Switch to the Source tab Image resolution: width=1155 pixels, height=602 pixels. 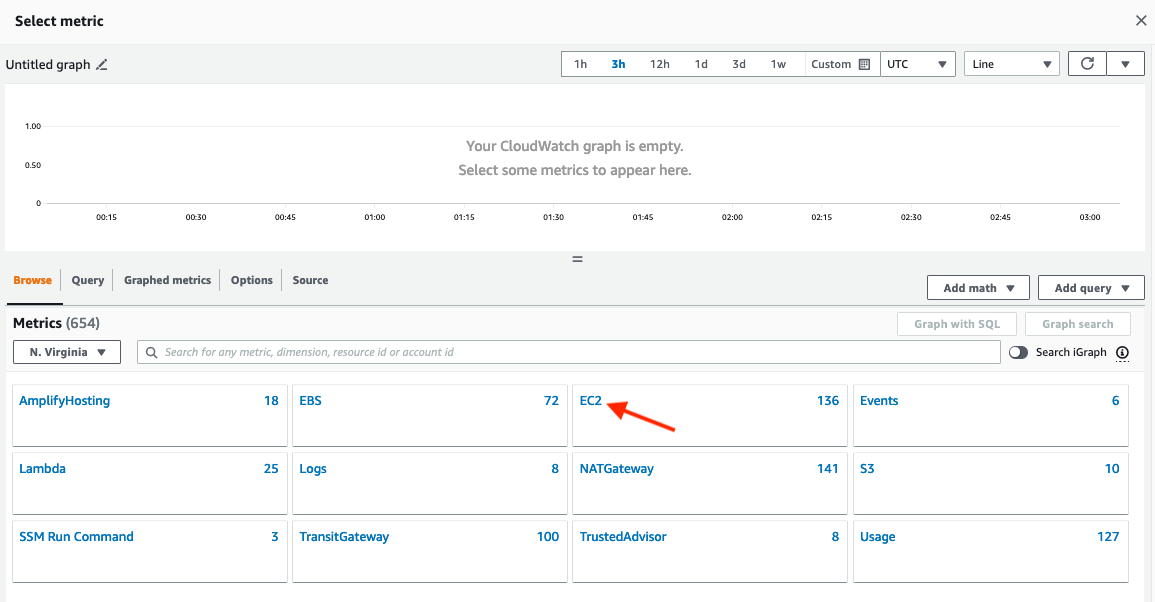point(310,280)
